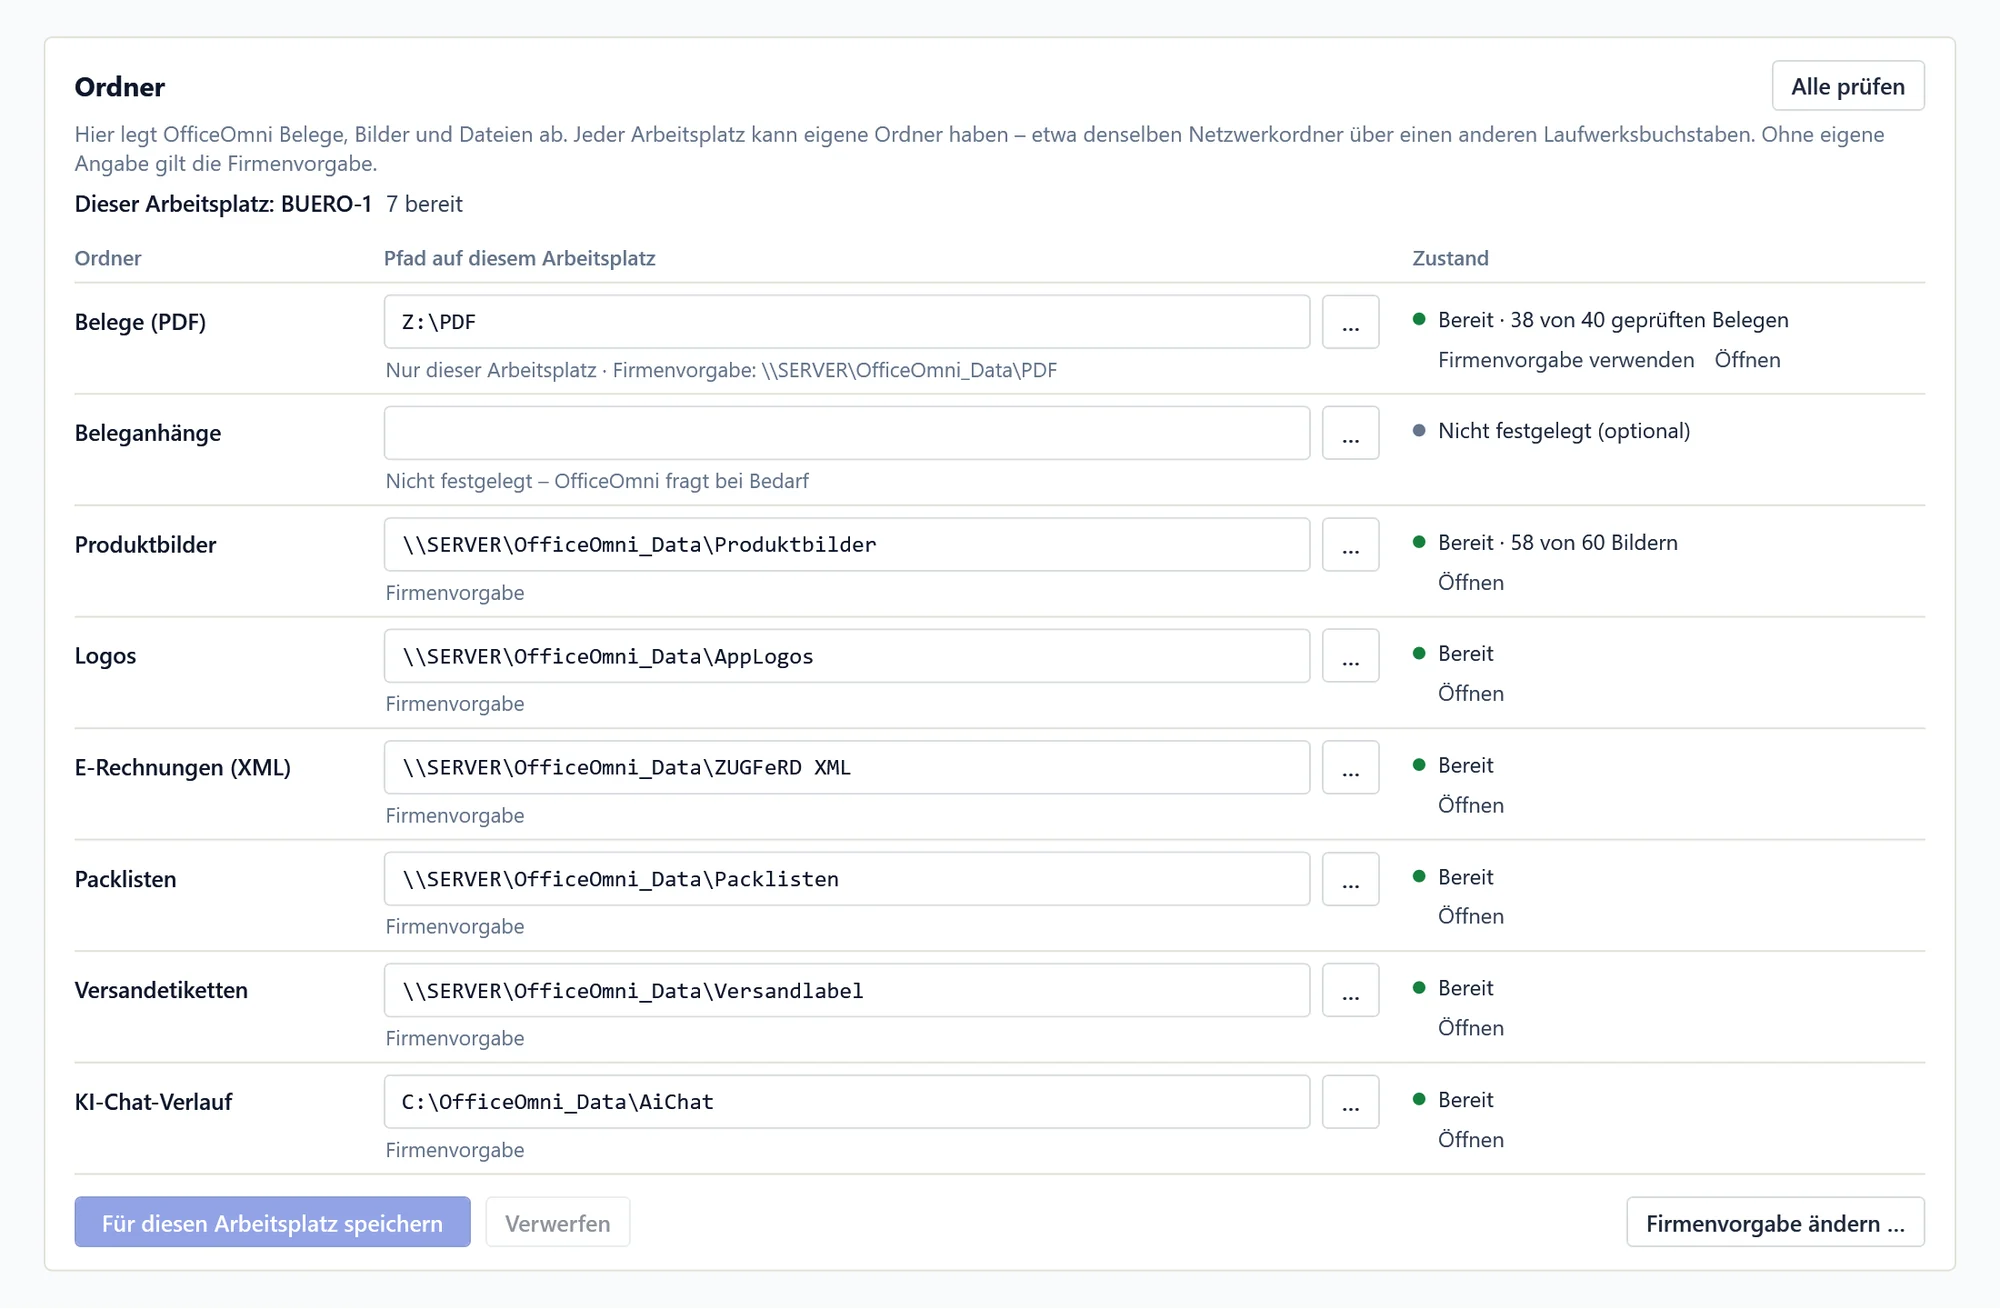Edit the Packlisten path field
2000x1309 pixels.
point(846,879)
